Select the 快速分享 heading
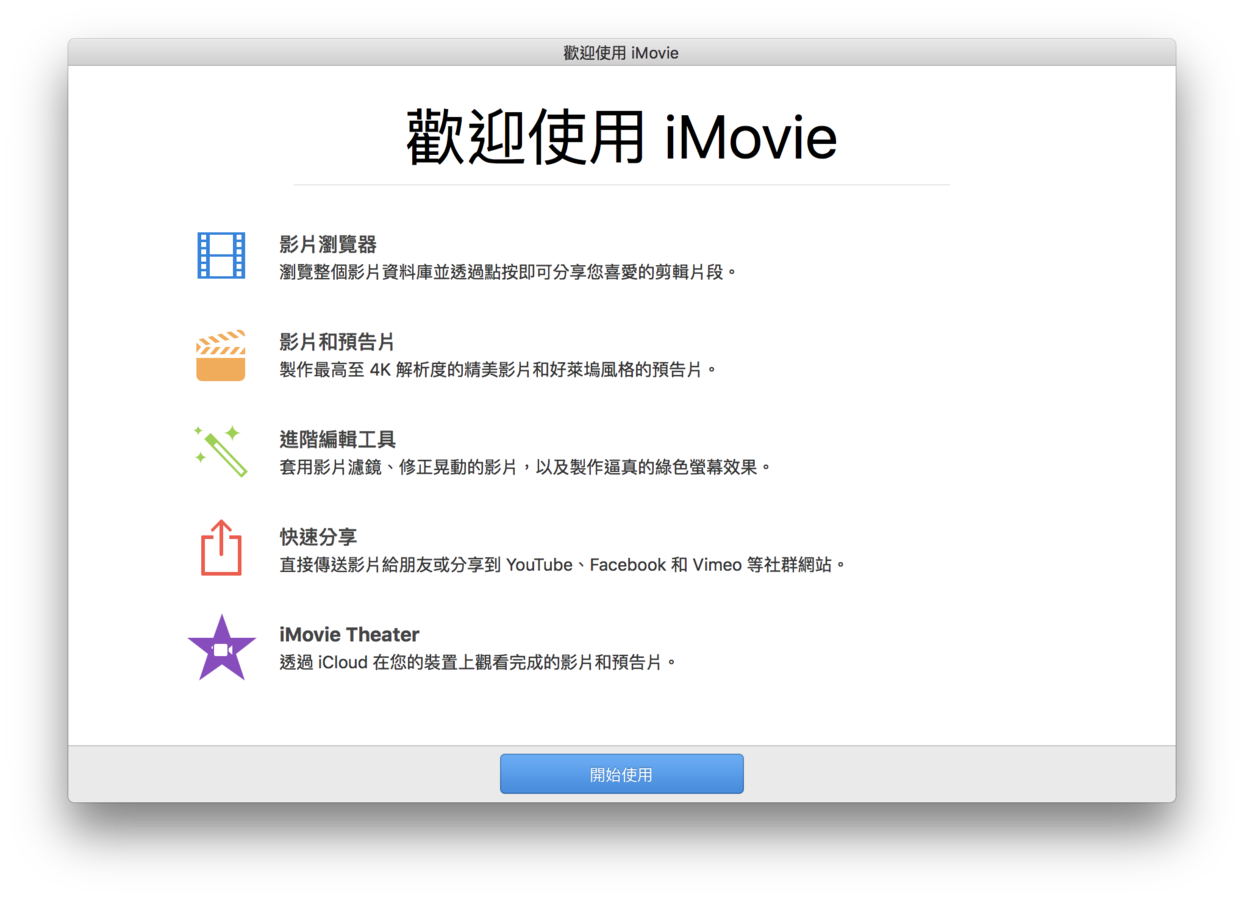Image resolution: width=1244 pixels, height=900 pixels. (x=318, y=537)
